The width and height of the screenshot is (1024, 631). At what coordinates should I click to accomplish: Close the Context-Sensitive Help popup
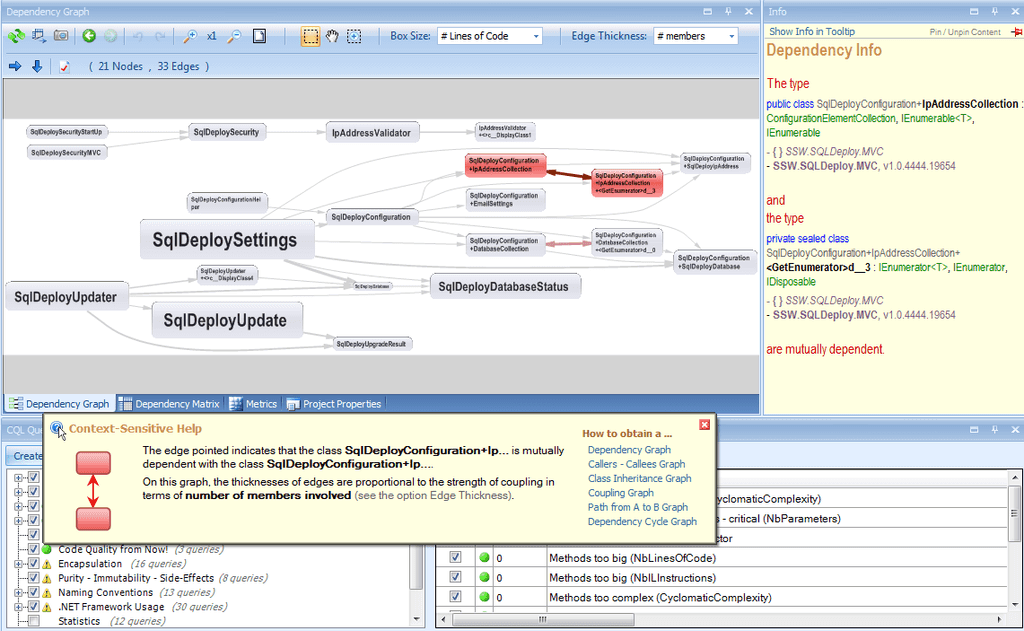coord(705,424)
